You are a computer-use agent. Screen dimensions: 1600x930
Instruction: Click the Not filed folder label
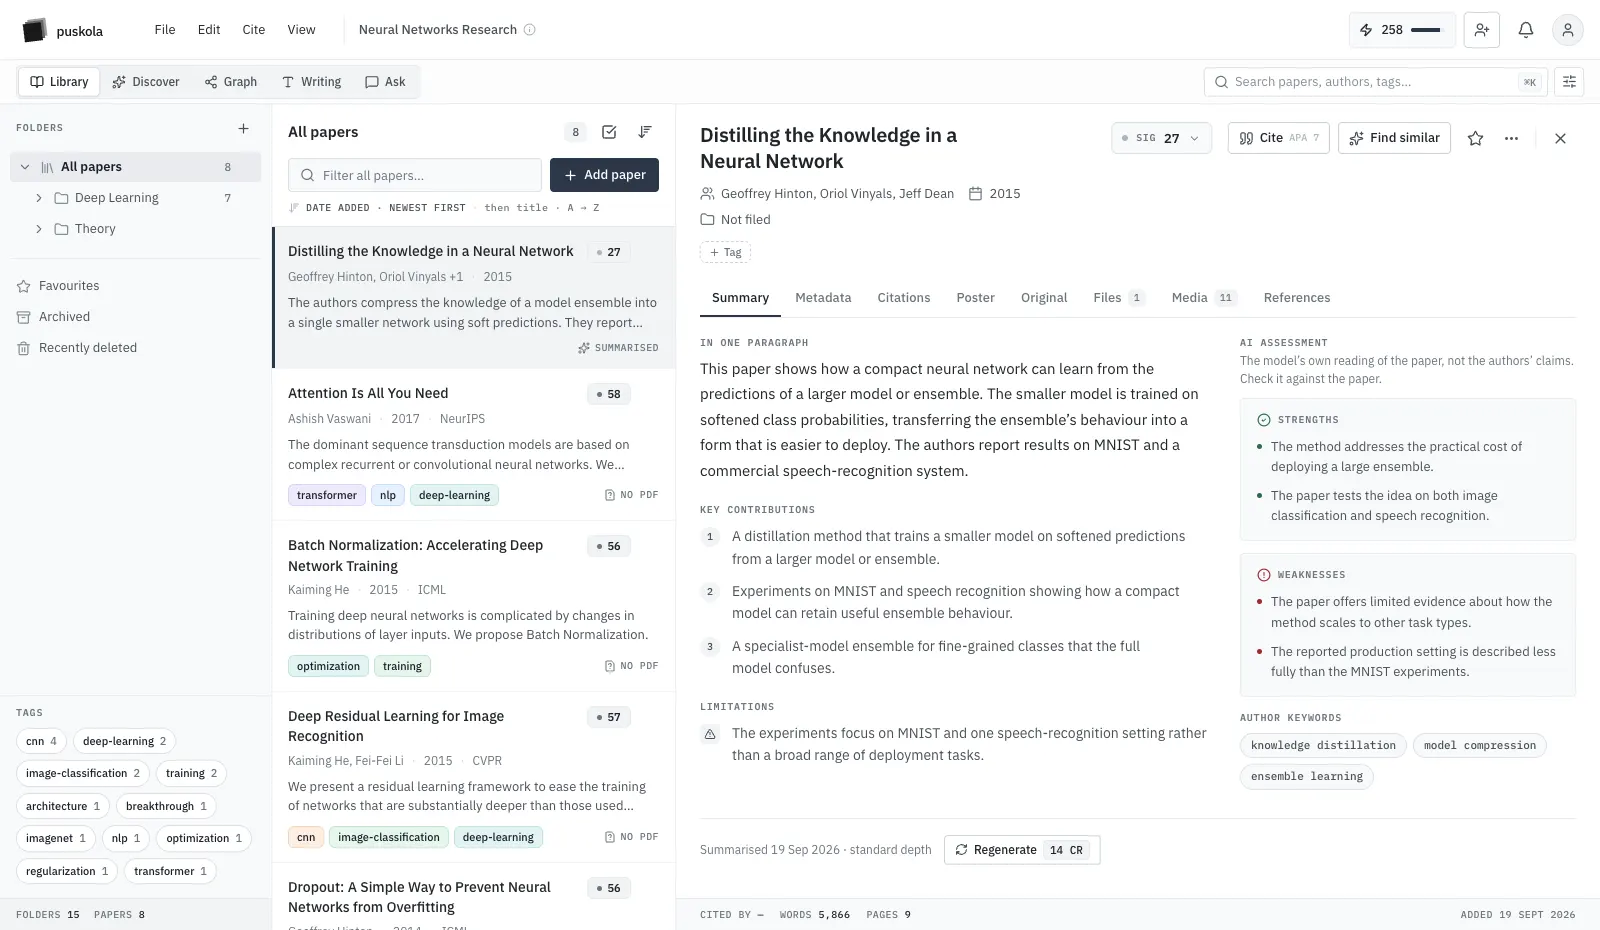735,220
